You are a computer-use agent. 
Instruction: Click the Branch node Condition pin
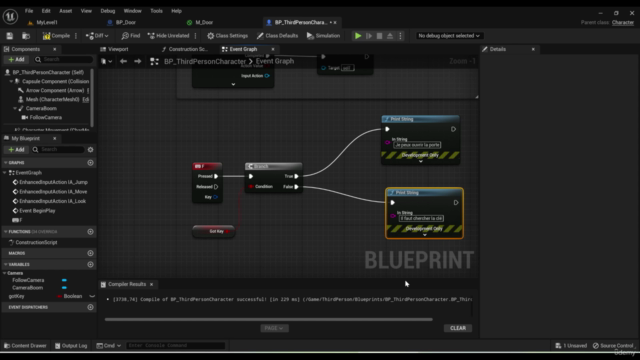point(251,187)
